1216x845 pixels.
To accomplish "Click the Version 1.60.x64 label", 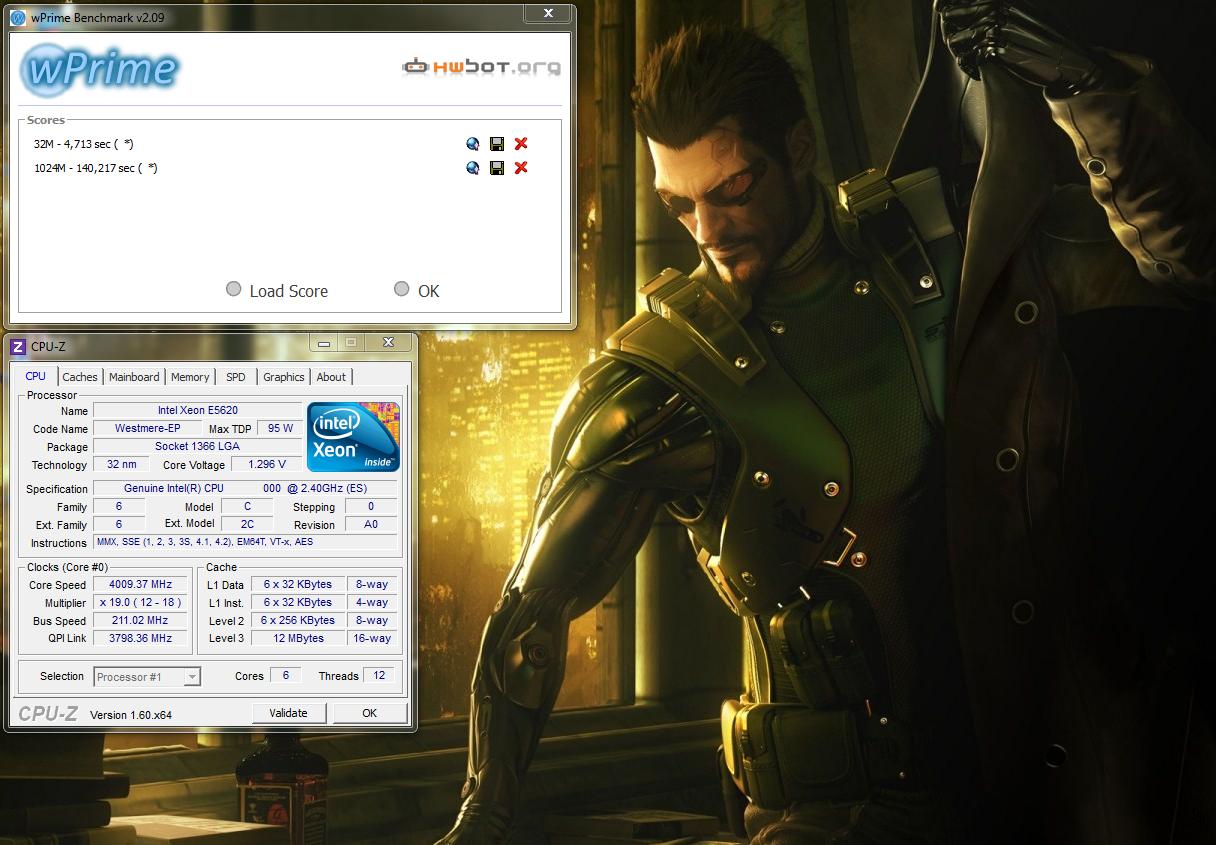I will coord(131,715).
